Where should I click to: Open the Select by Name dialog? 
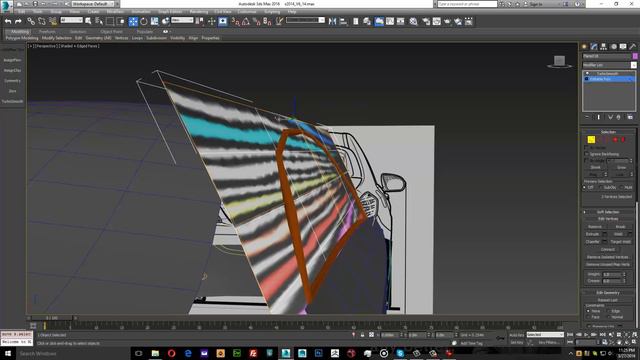99,21
